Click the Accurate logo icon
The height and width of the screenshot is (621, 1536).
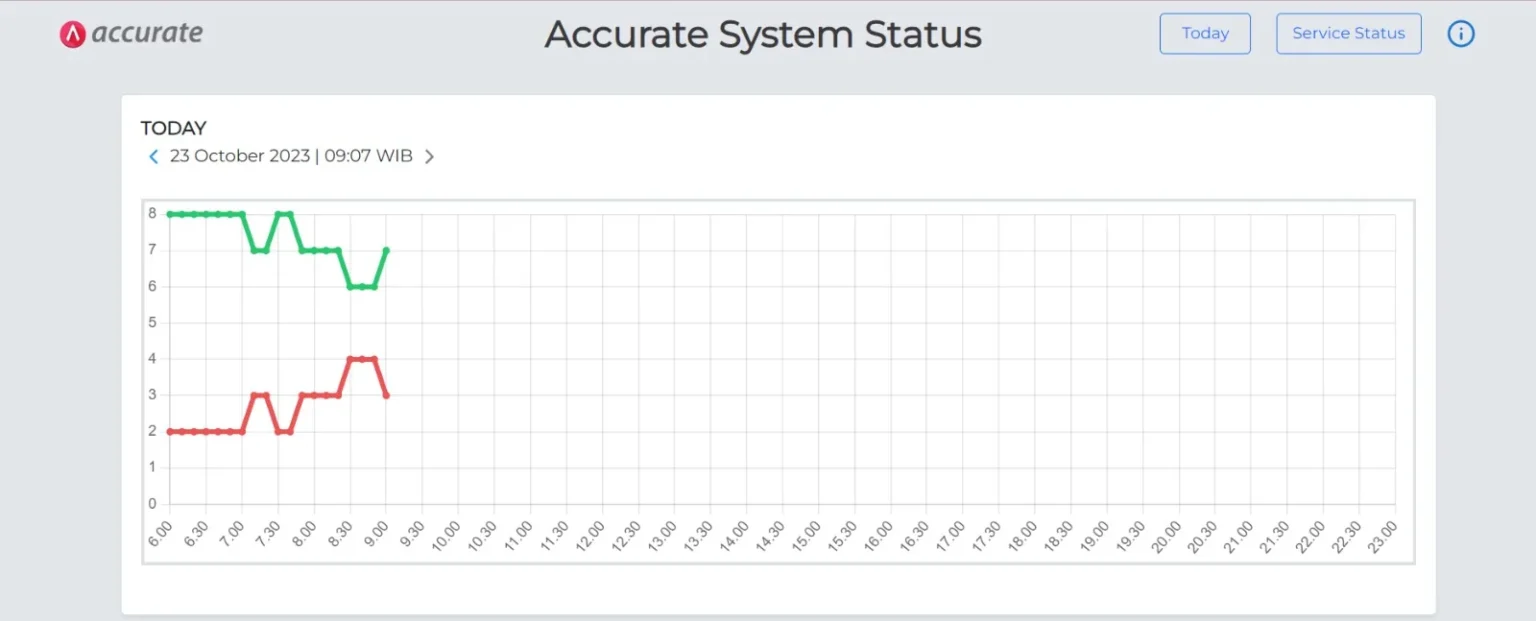point(72,35)
